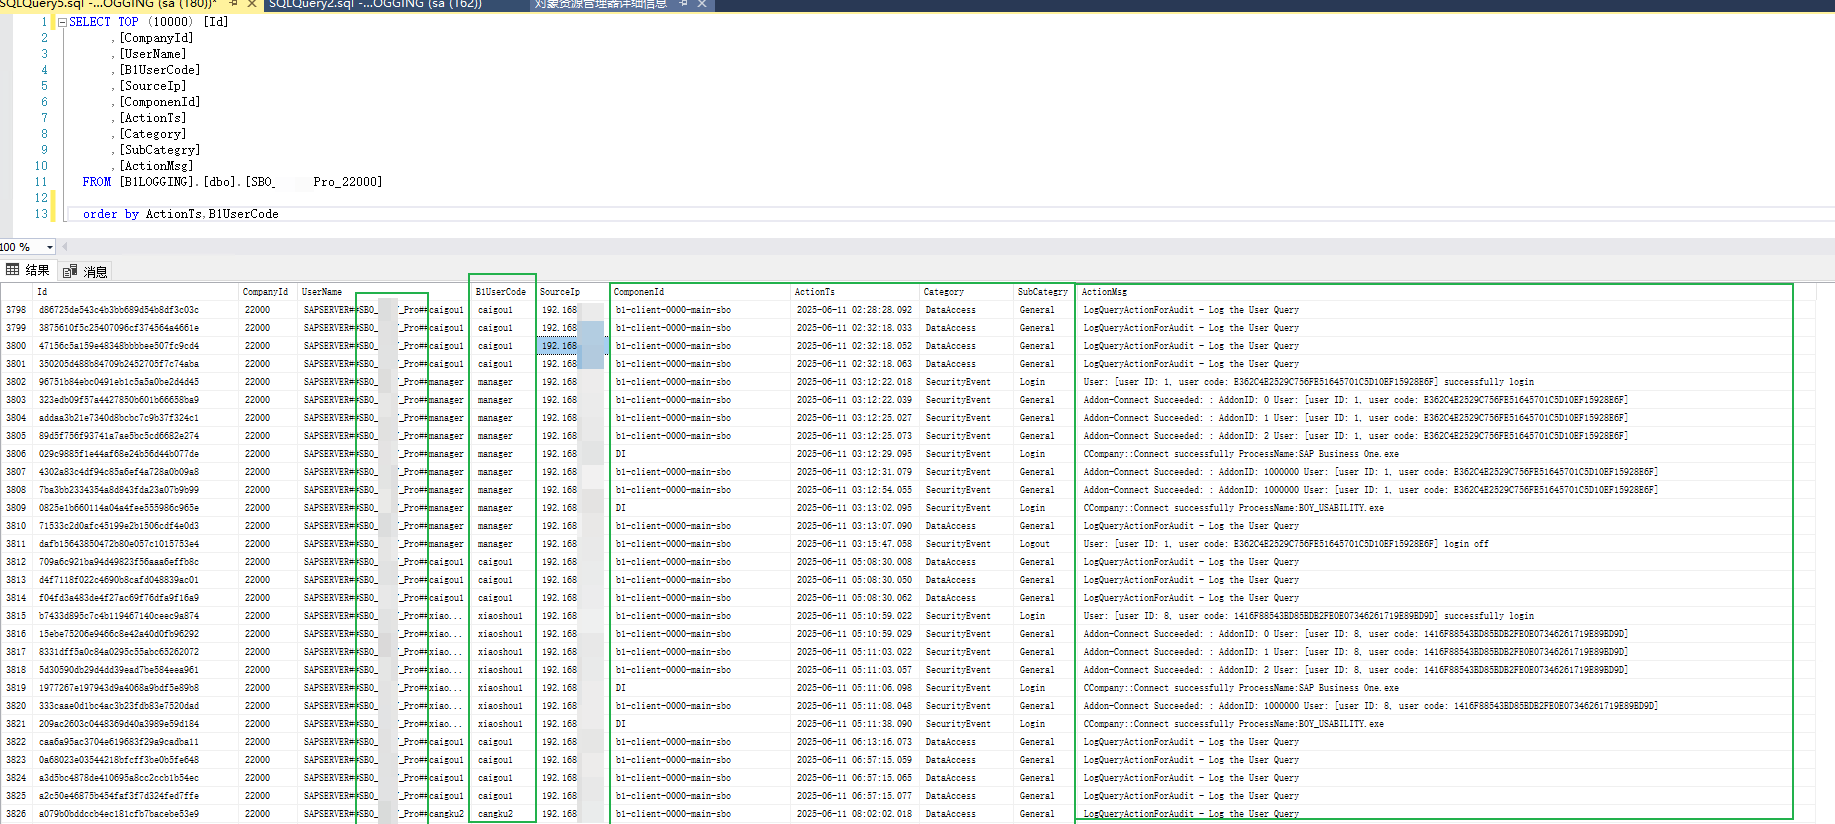Select the CompanyId column header
The height and width of the screenshot is (824, 1835).
click(x=268, y=292)
